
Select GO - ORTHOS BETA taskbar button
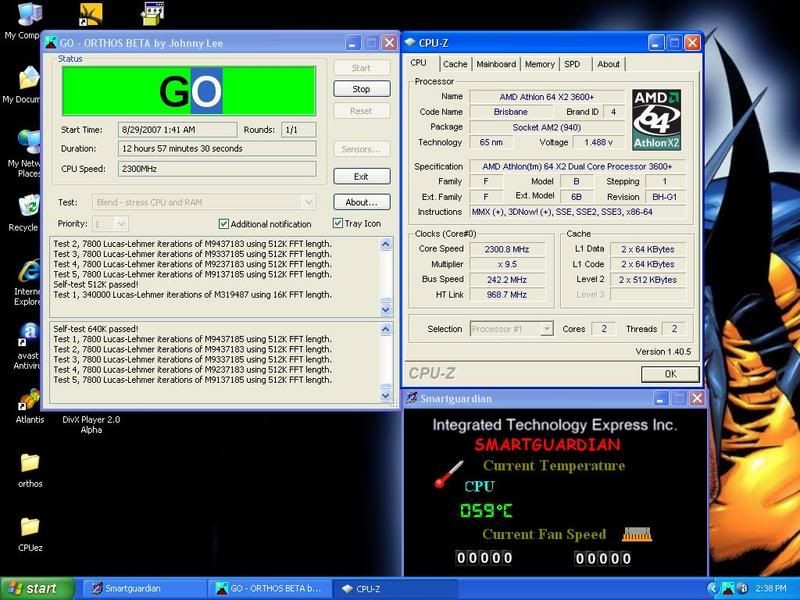[x=269, y=589]
